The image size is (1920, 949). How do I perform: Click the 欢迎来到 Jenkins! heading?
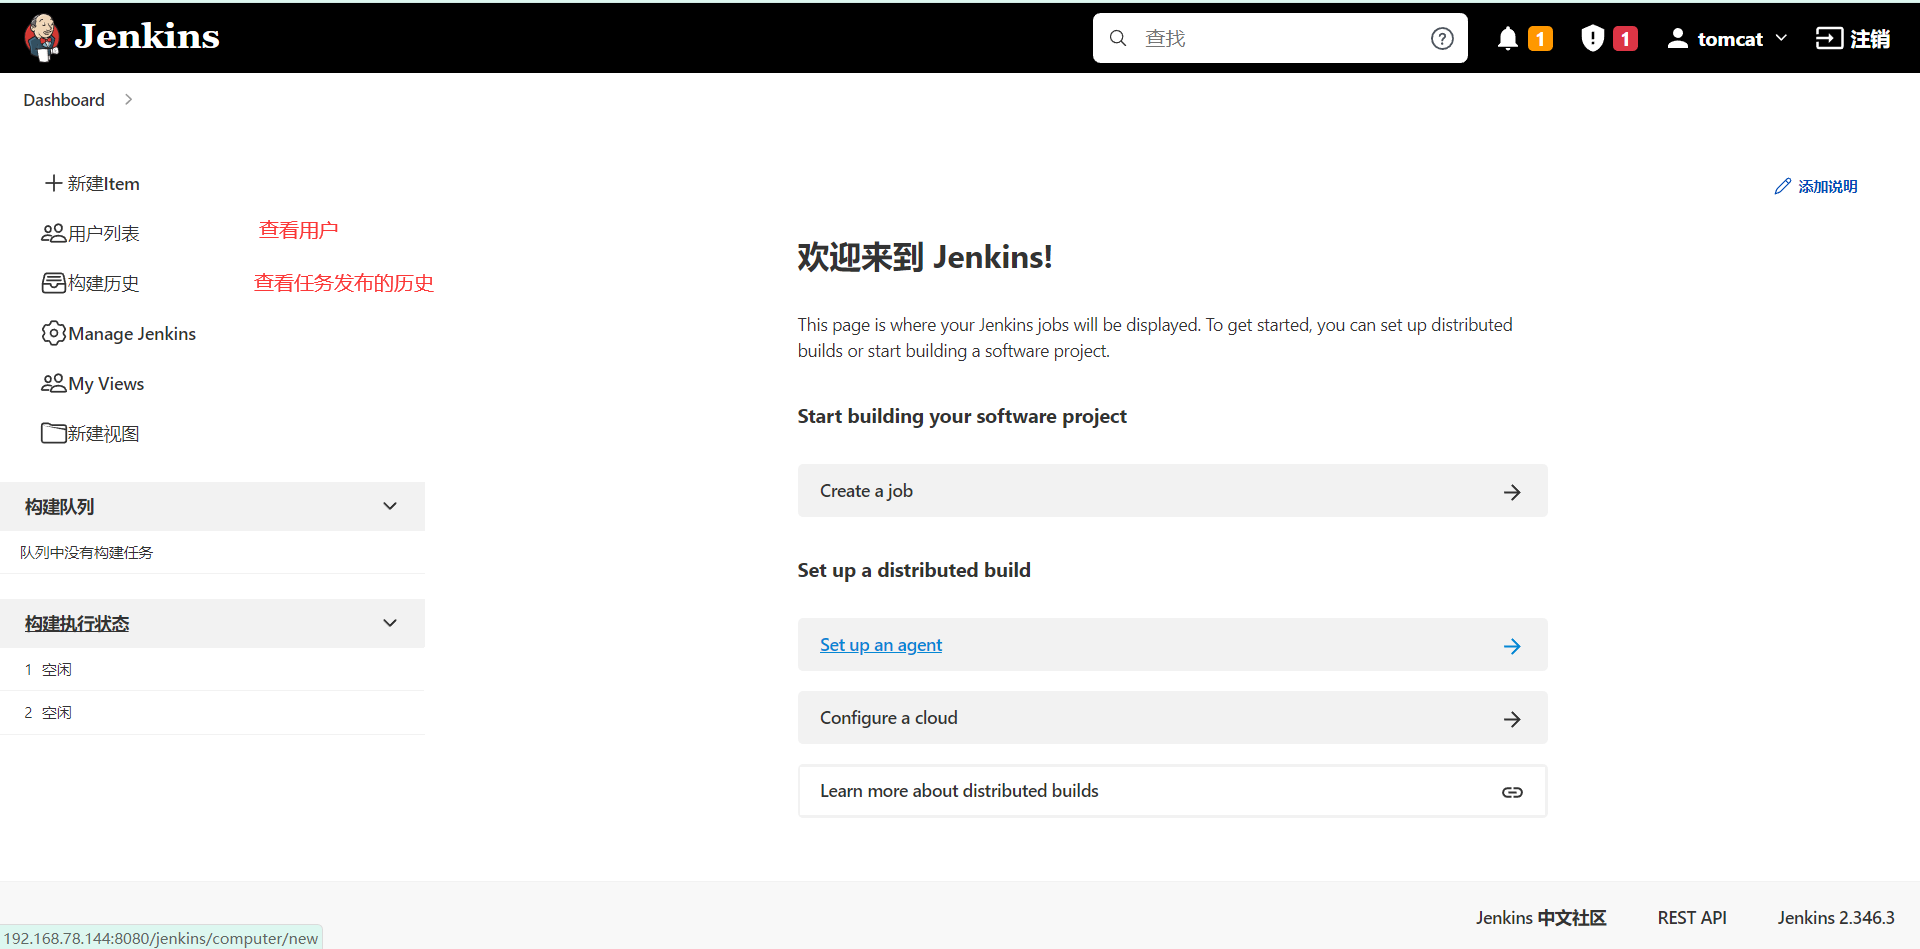(x=925, y=257)
